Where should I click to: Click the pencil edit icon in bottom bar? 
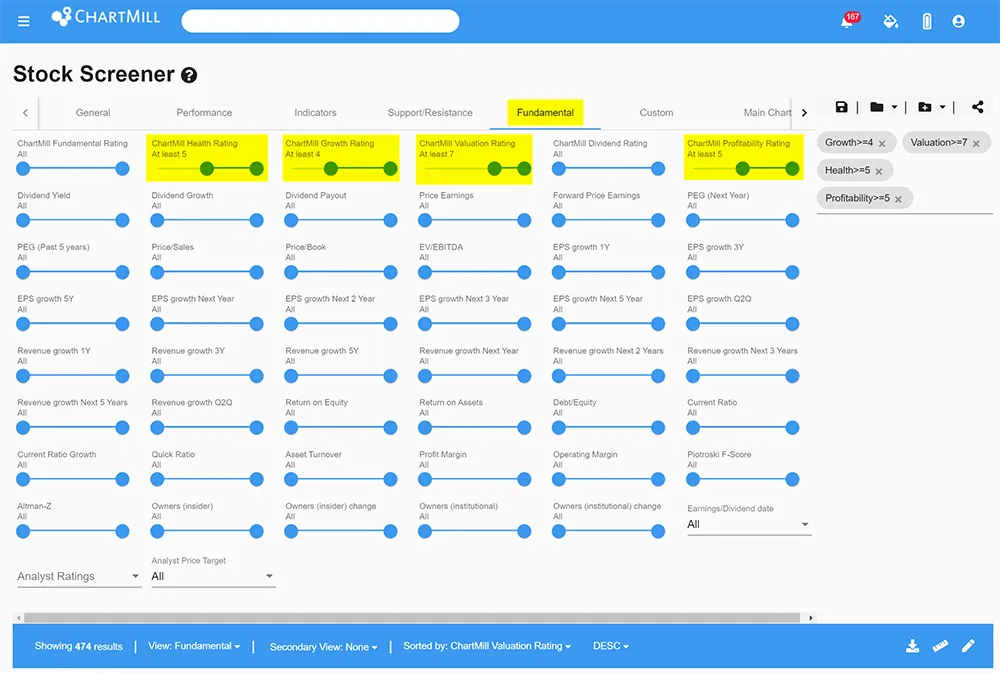968,646
